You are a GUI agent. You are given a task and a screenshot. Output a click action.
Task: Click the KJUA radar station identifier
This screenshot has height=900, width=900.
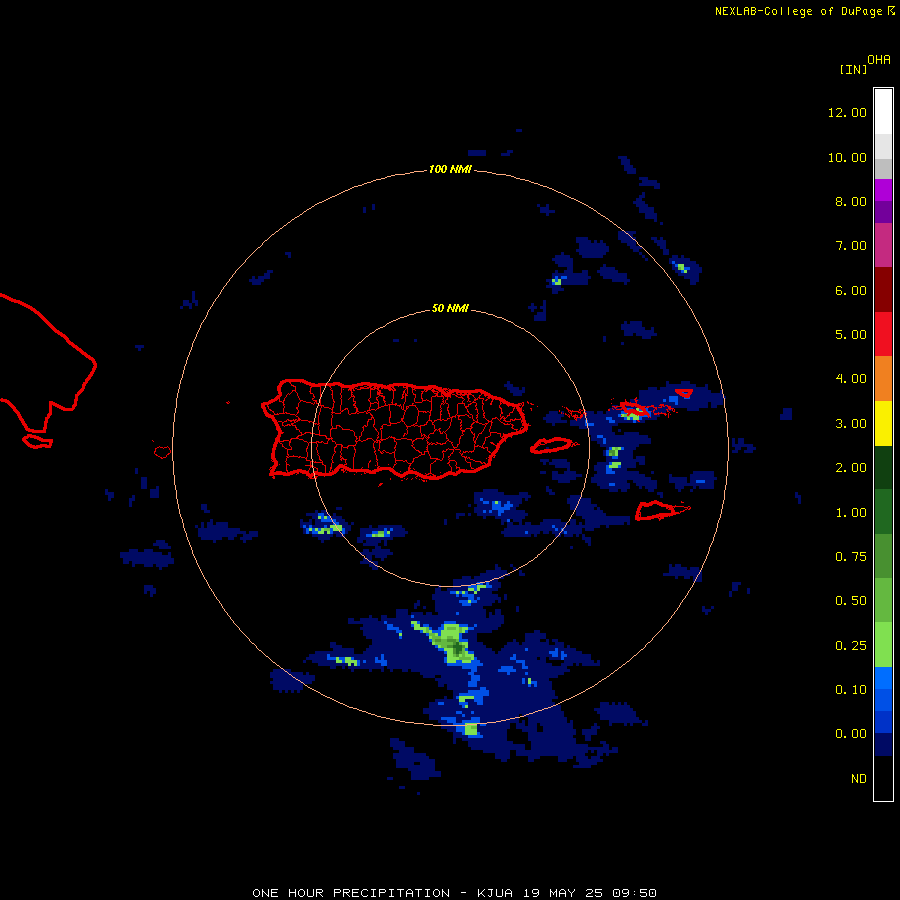coord(495,893)
